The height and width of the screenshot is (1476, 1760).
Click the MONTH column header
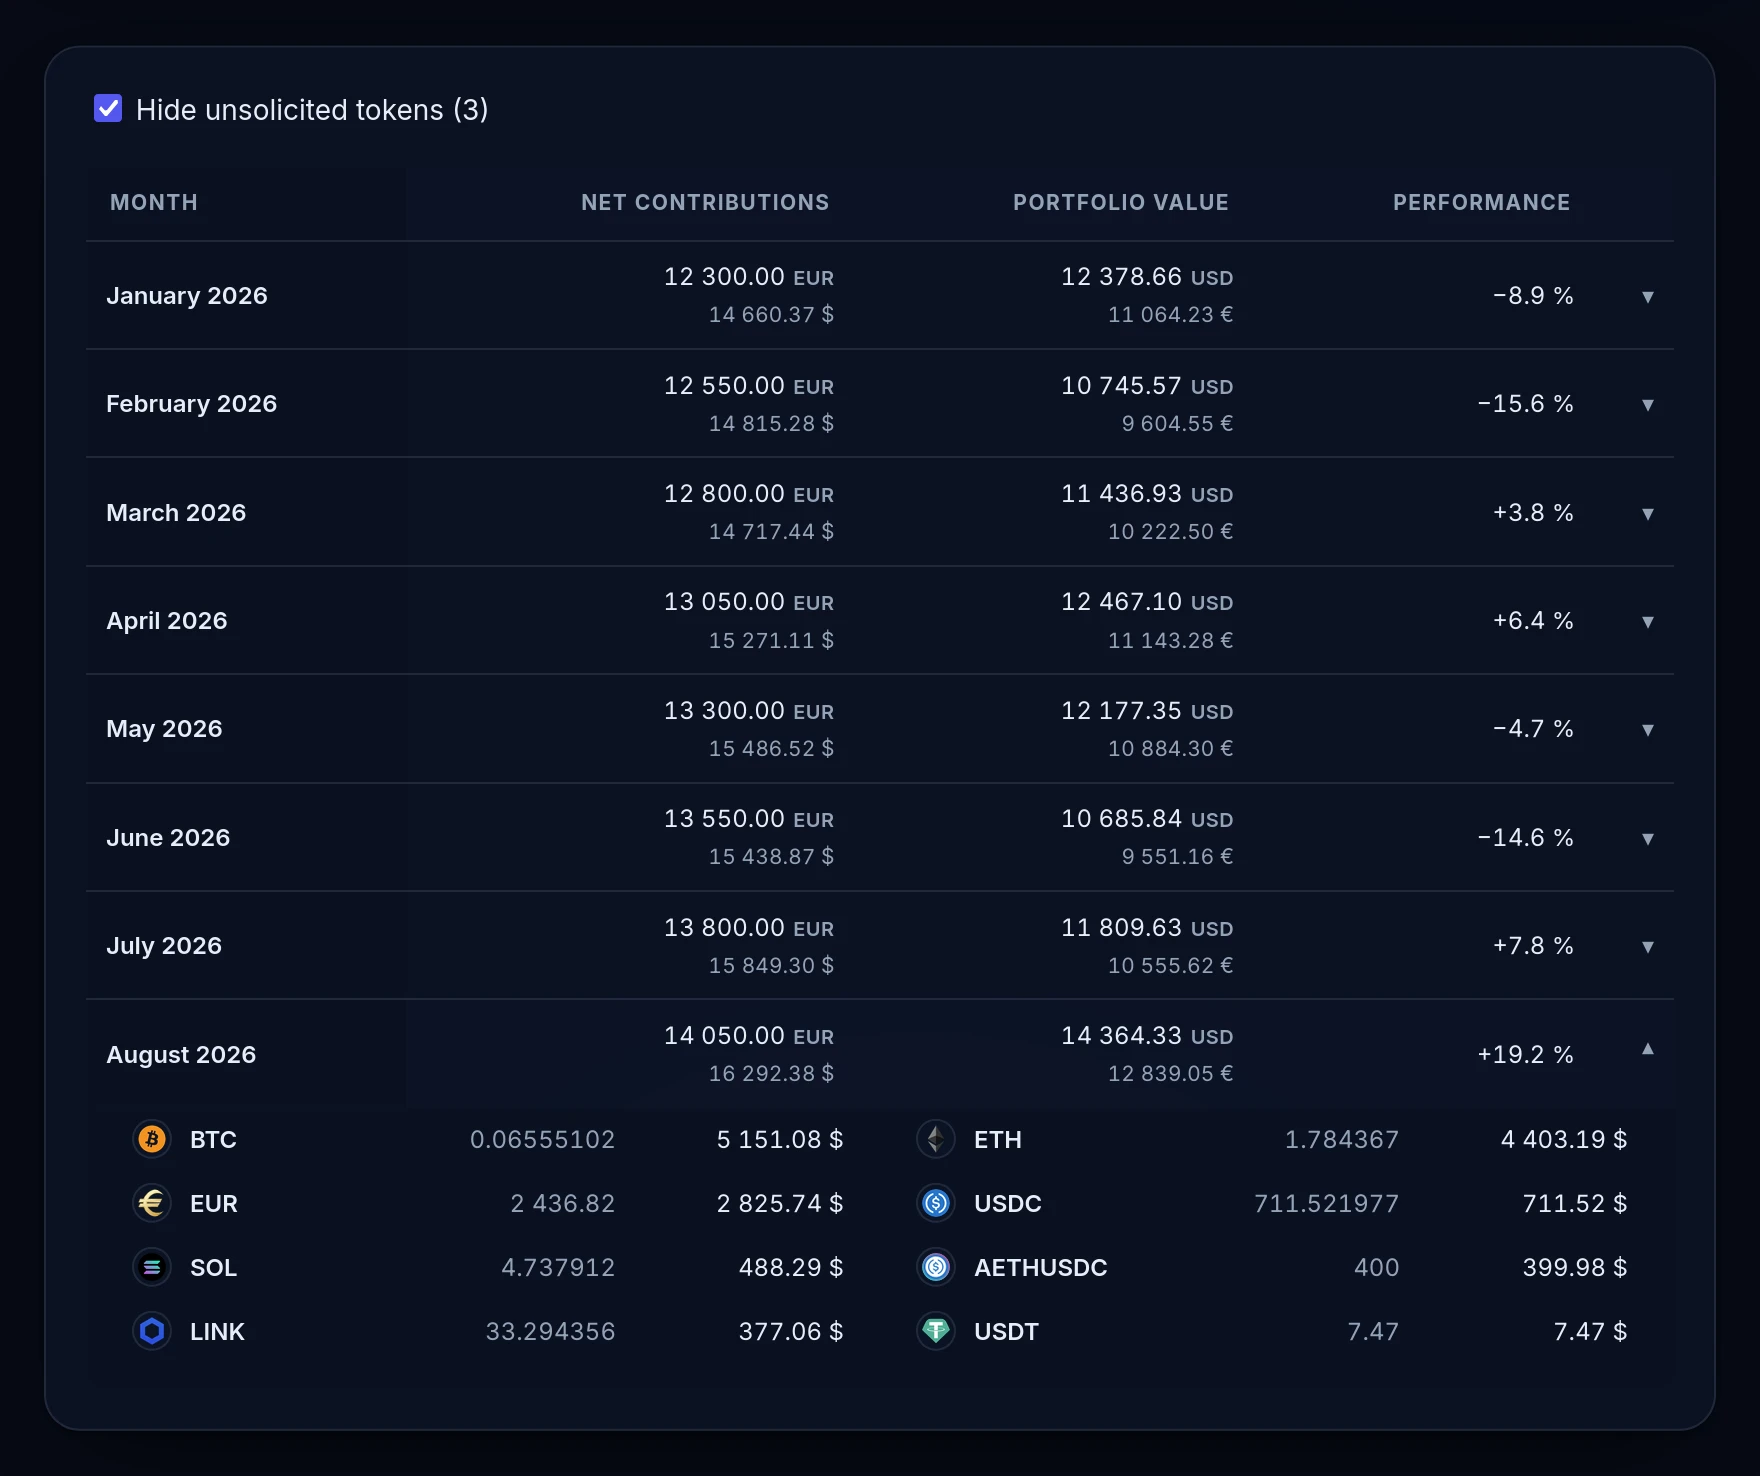click(x=154, y=202)
